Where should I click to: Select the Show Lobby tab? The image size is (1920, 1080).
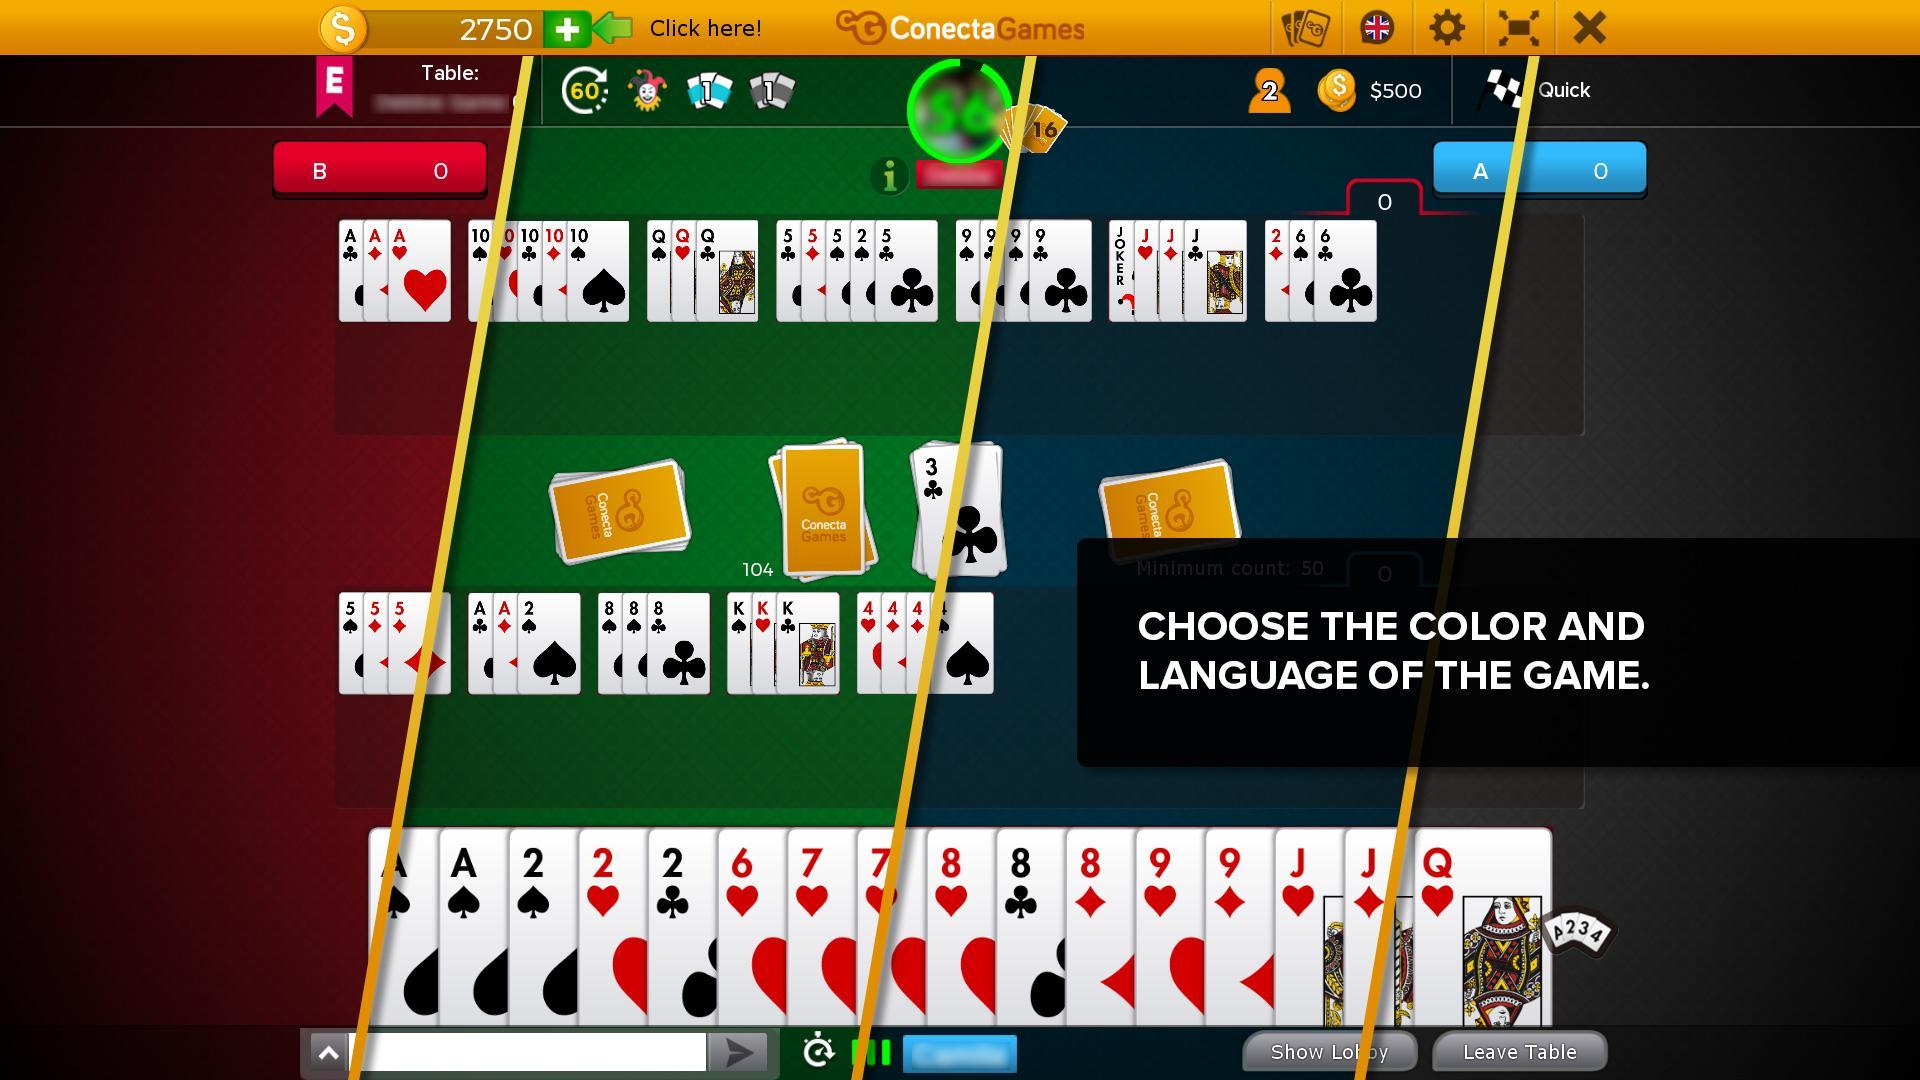pyautogui.click(x=1328, y=1051)
